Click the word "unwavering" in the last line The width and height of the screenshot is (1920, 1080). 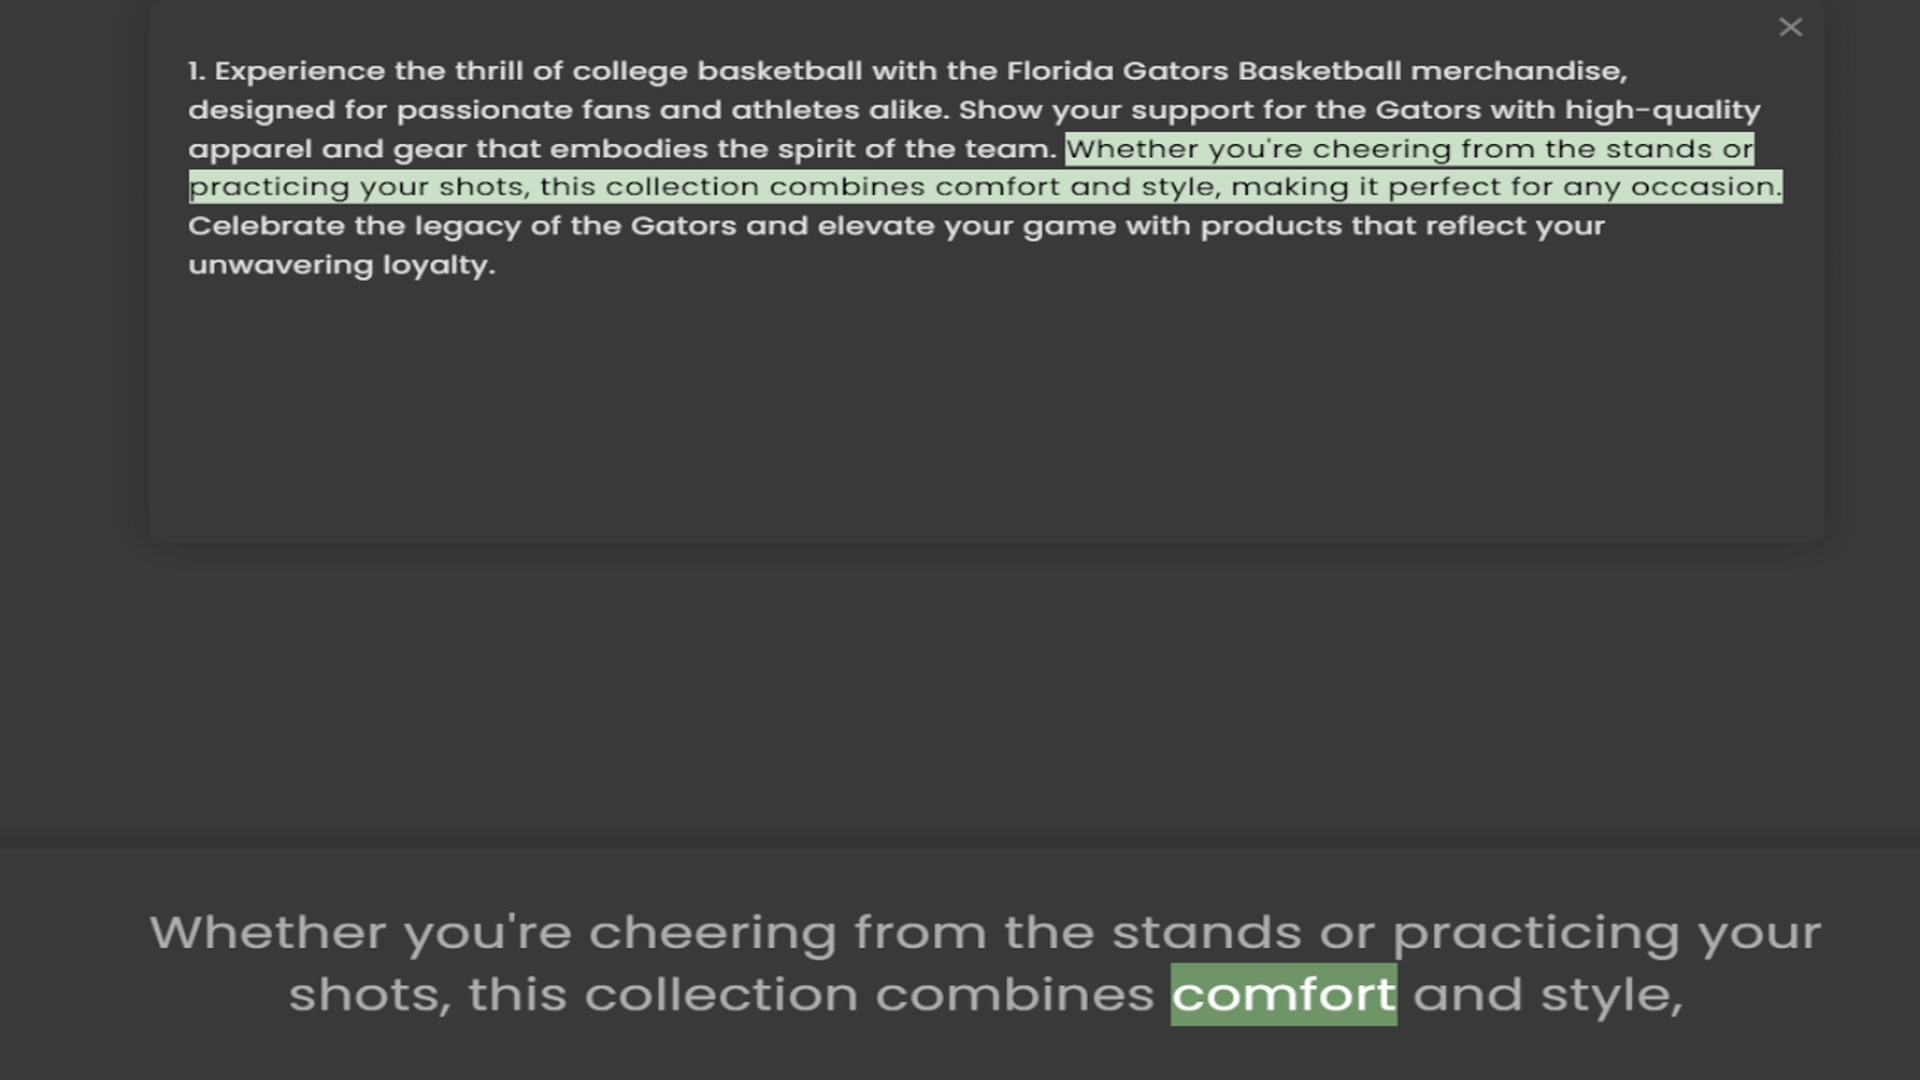[x=280, y=265]
